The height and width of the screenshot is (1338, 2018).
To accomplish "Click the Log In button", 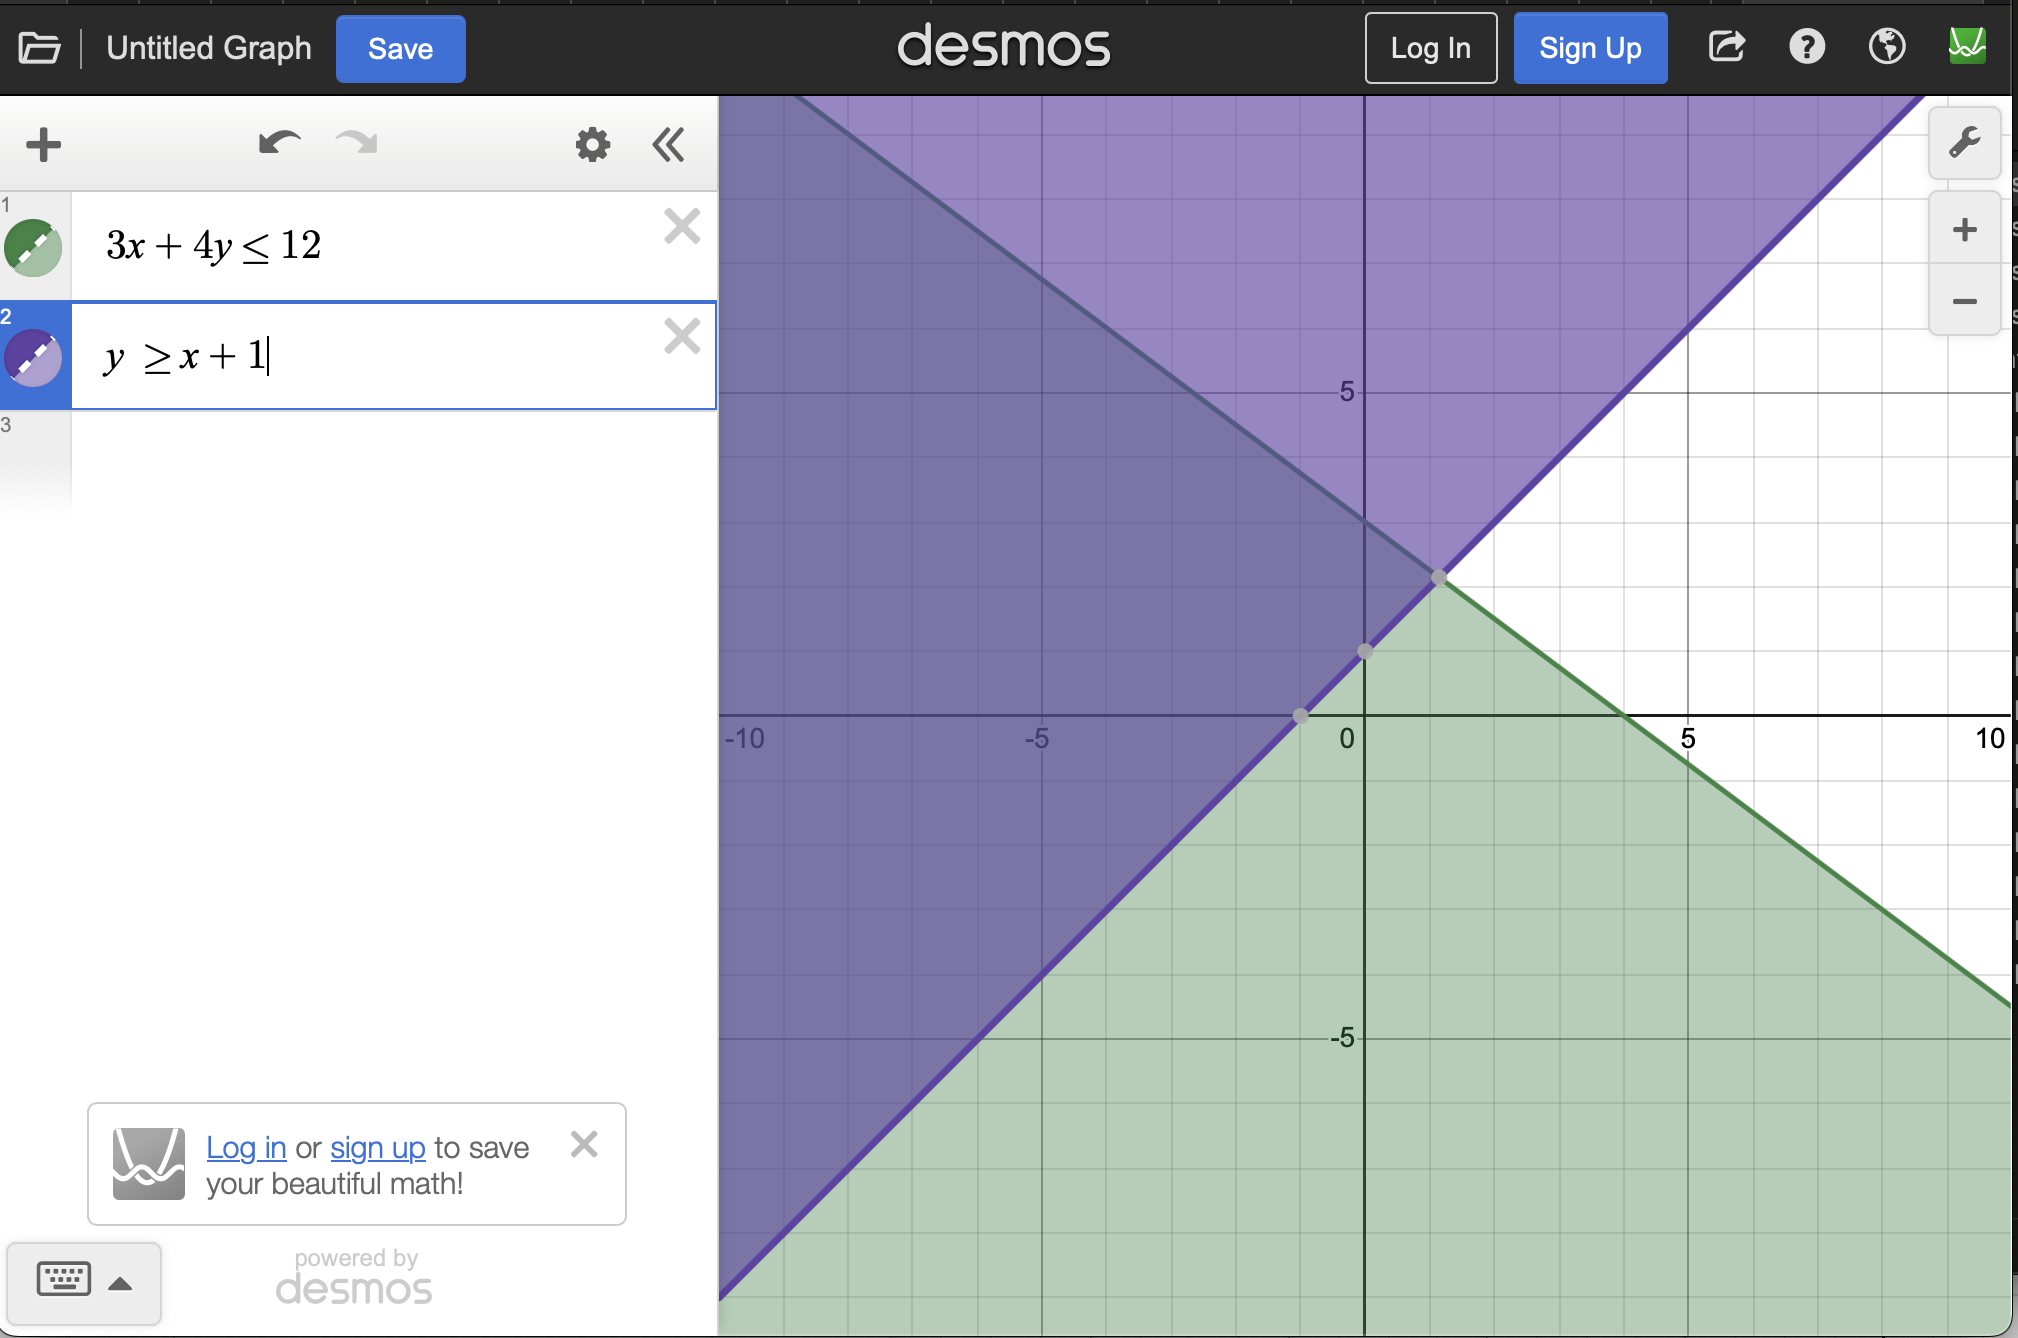I will [x=1430, y=48].
